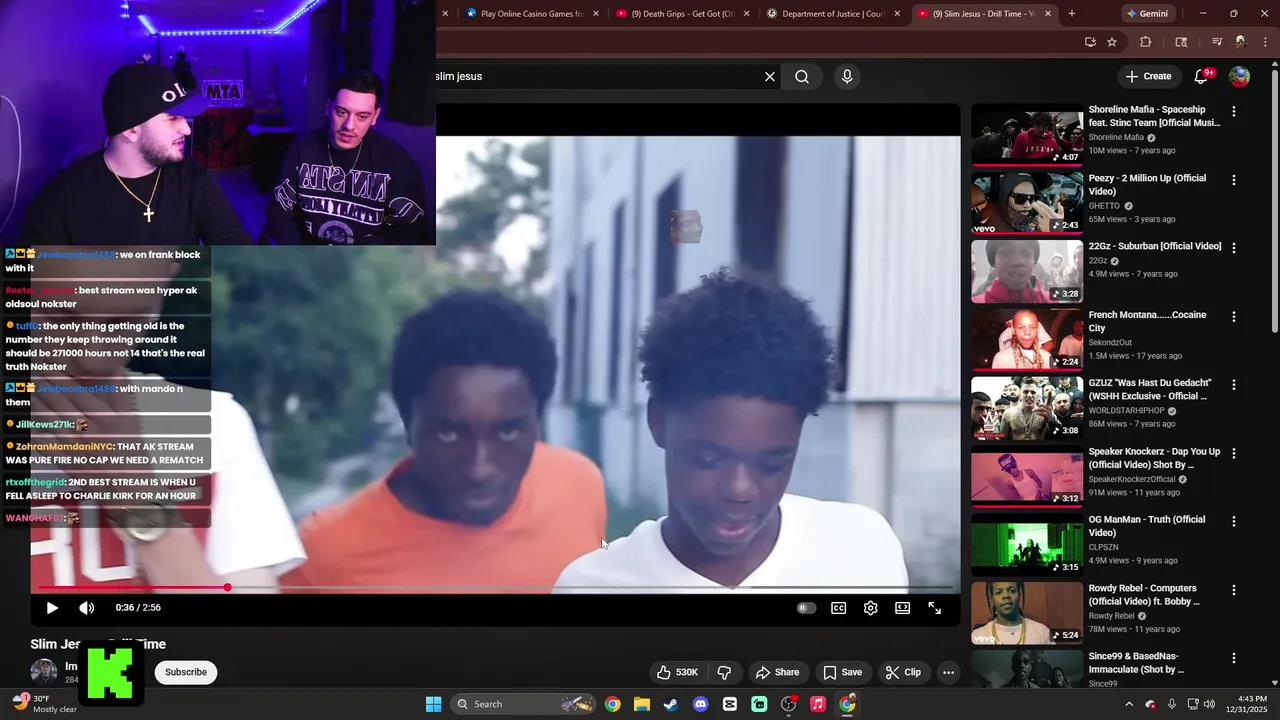1280x720 pixels.
Task: Open options for Speaker Knockerz Dap You Up
Action: pos(1233,453)
